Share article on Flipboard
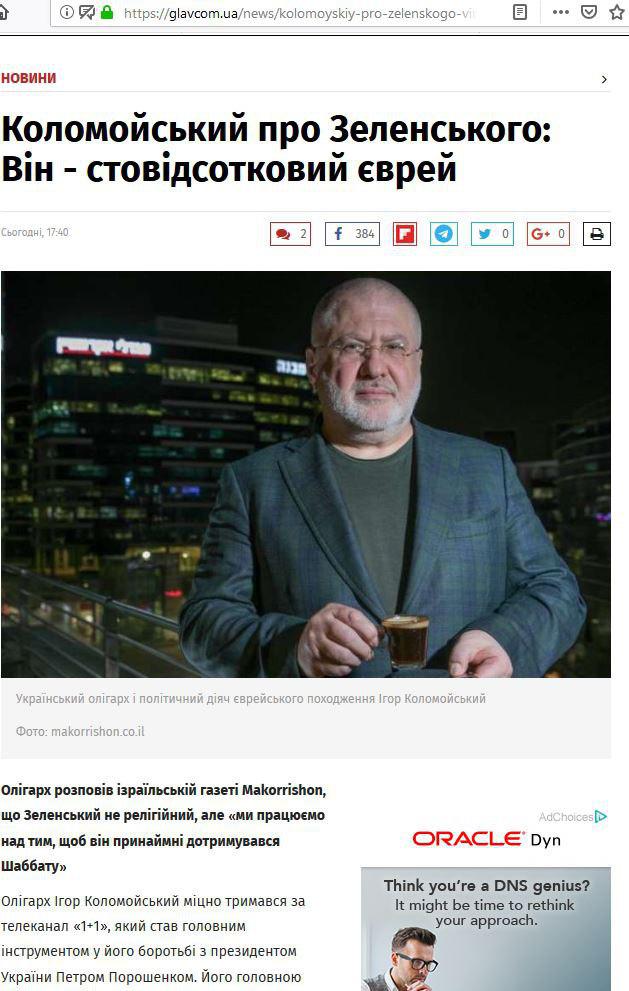Viewport: 629px width, 991px height. click(405, 234)
